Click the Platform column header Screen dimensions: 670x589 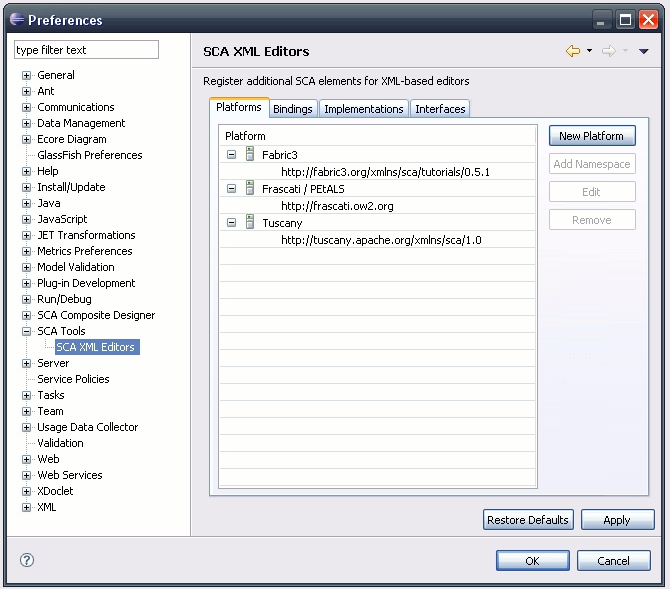click(x=377, y=136)
